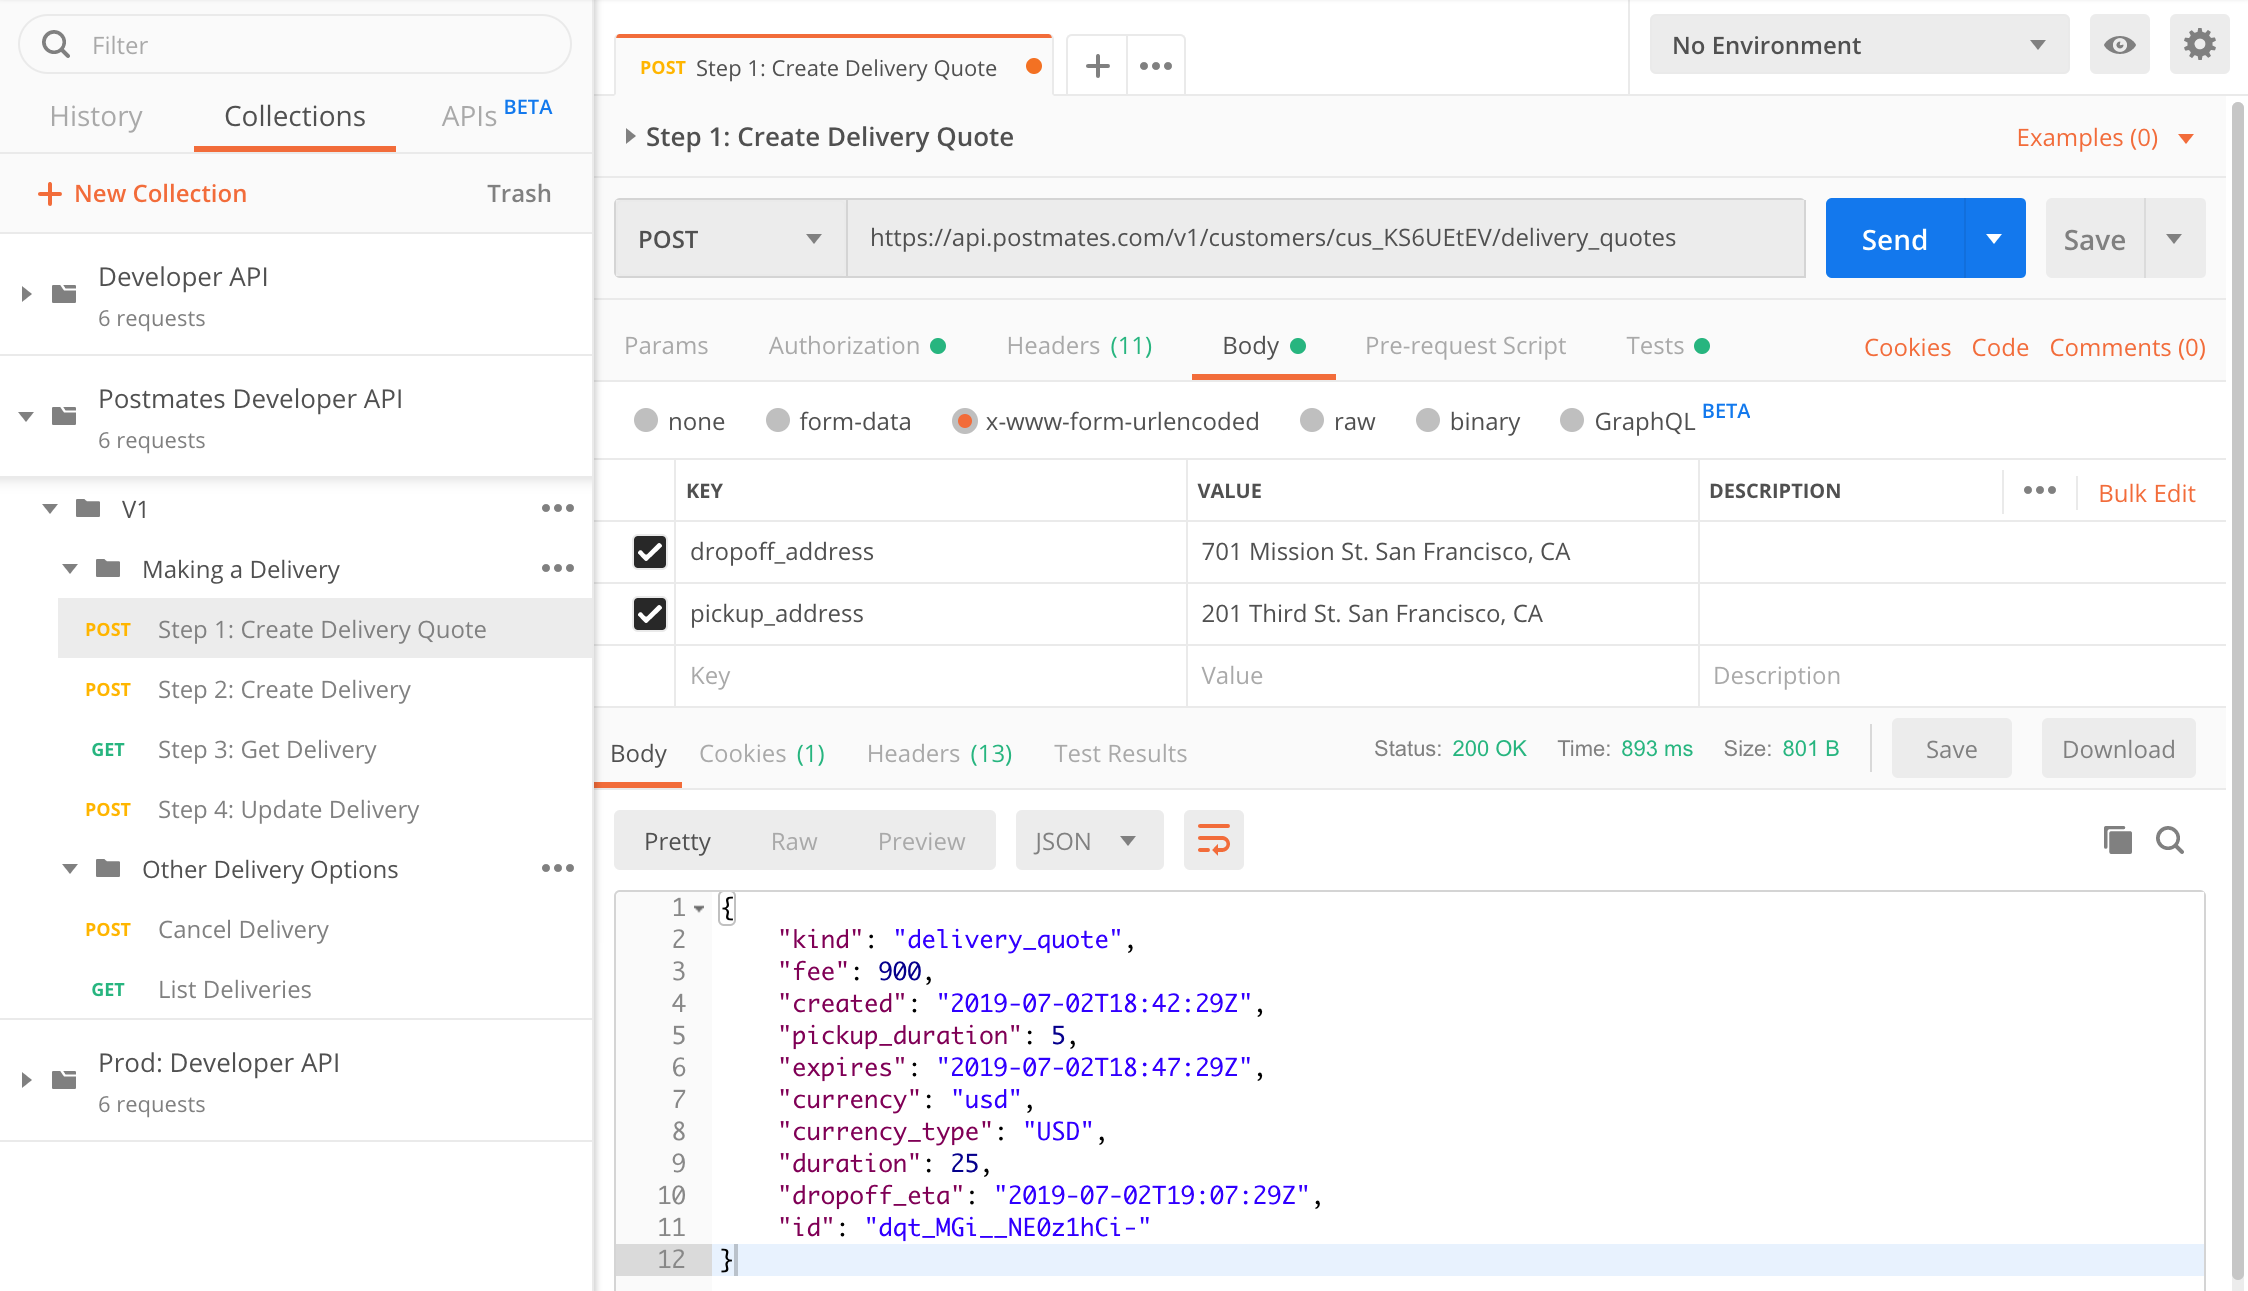
Task: Open the Code link
Action: pyautogui.click(x=2000, y=347)
